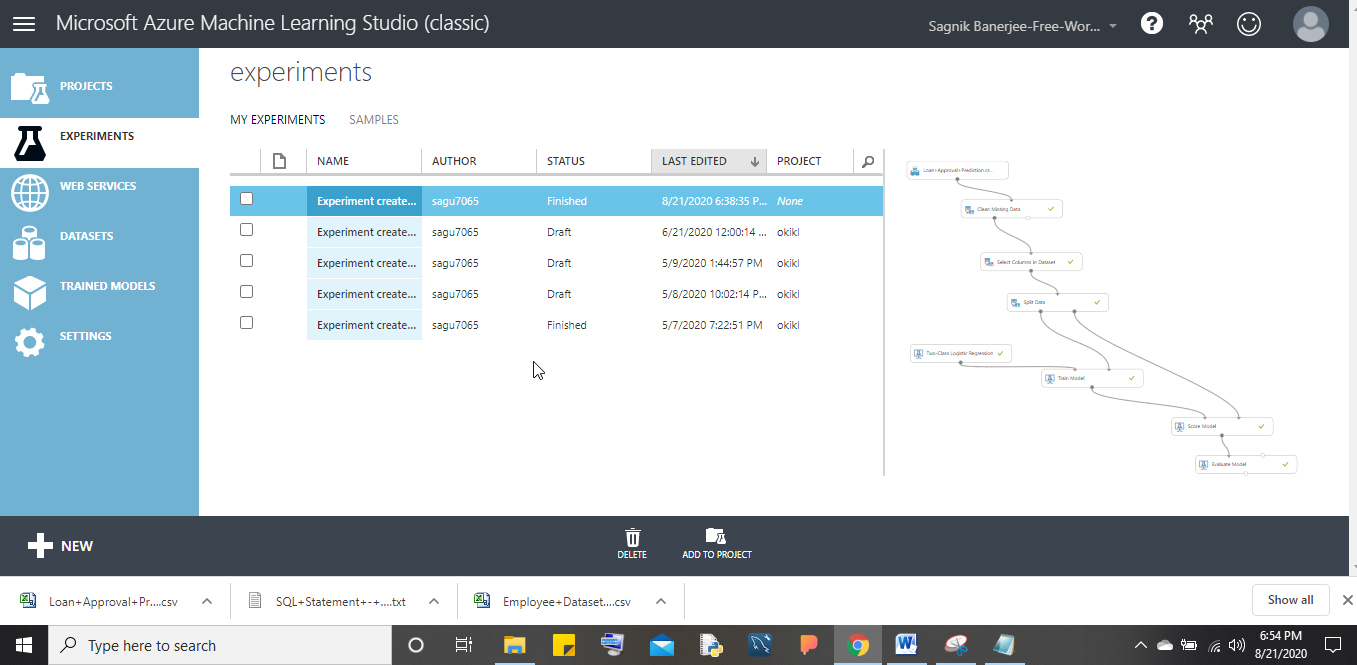The image size is (1357, 665).
Task: Sort by the Name column header
Action: point(364,161)
